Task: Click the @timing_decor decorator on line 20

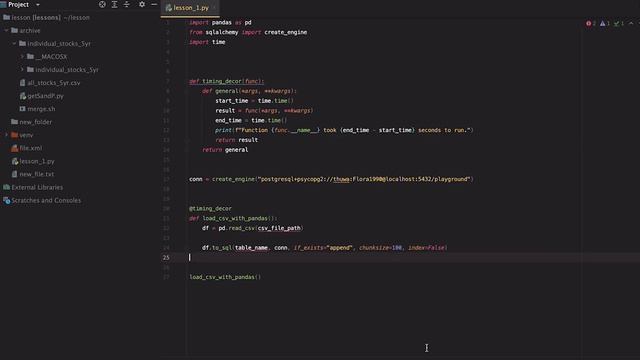Action: pos(210,209)
